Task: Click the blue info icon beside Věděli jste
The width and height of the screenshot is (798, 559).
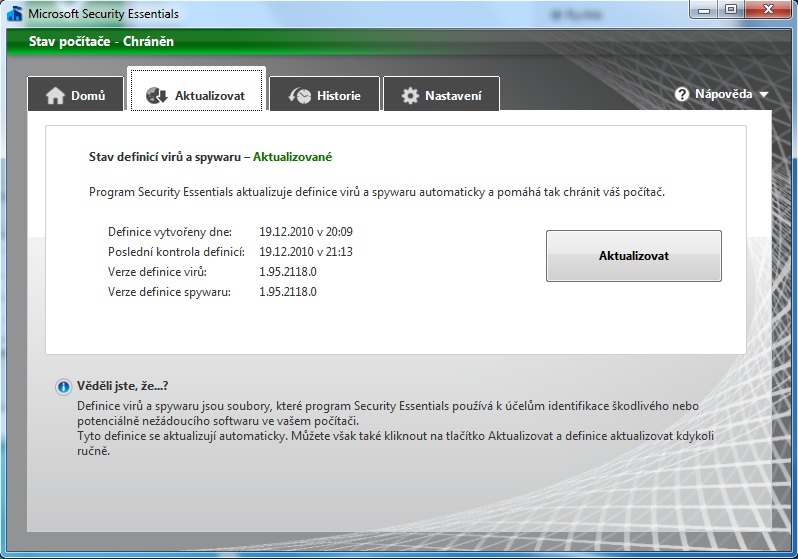Action: click(63, 387)
